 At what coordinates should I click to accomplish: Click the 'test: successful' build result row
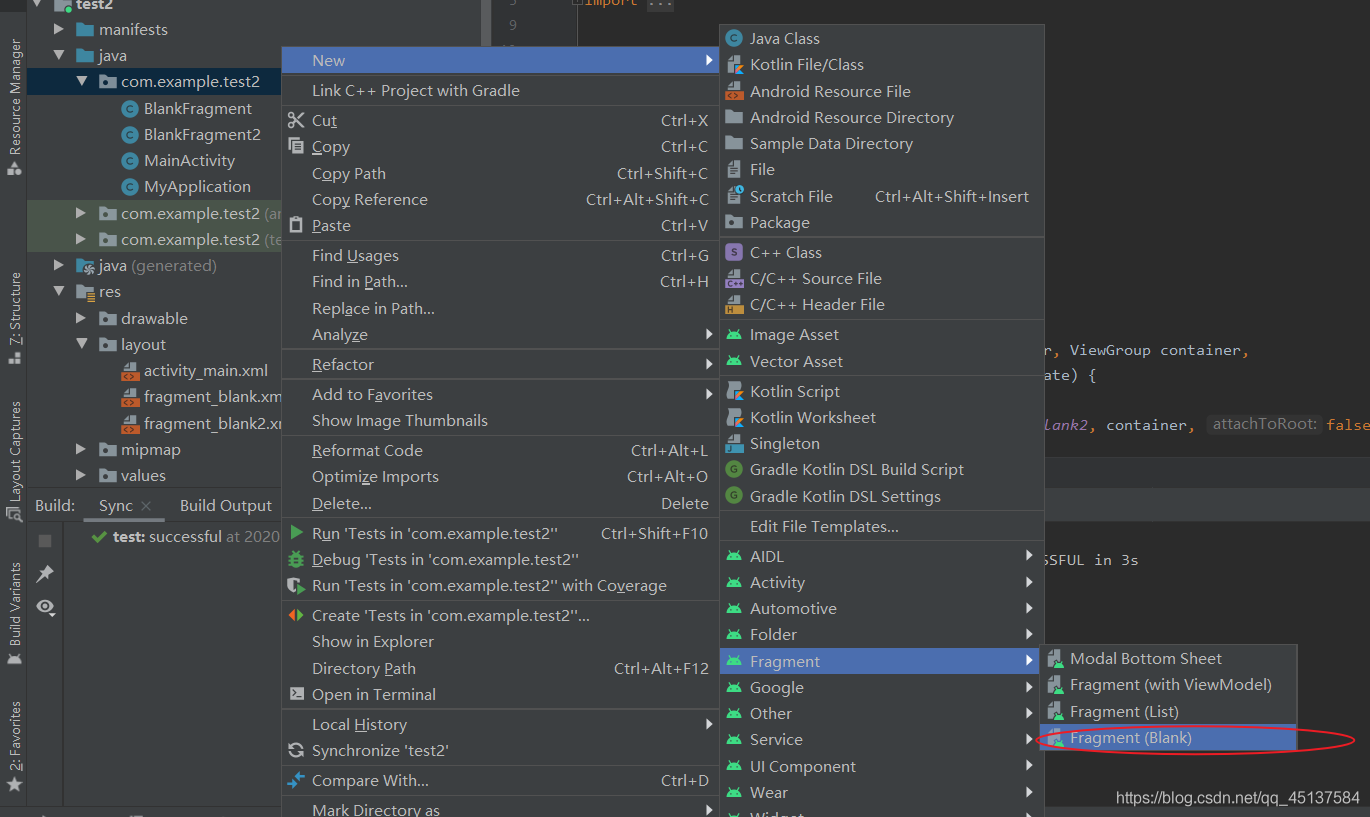185,537
